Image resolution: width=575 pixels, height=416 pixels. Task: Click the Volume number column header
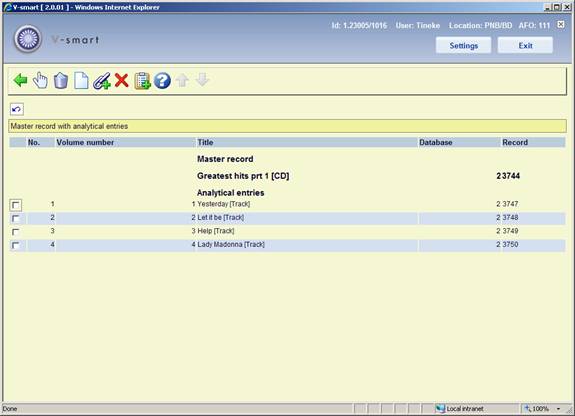coord(85,142)
